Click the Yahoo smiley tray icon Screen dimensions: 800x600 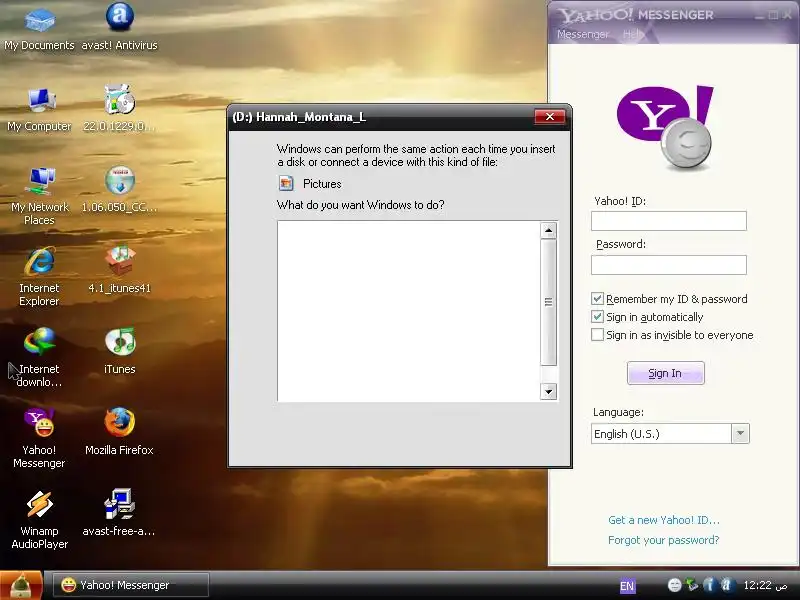674,585
